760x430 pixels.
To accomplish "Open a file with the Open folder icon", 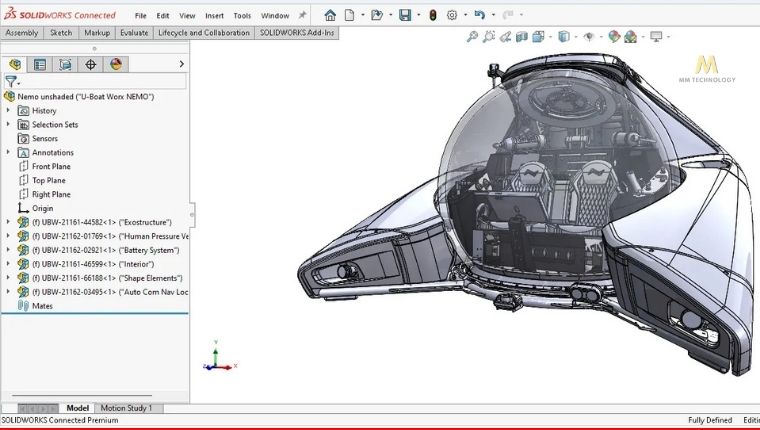I will tap(377, 16).
